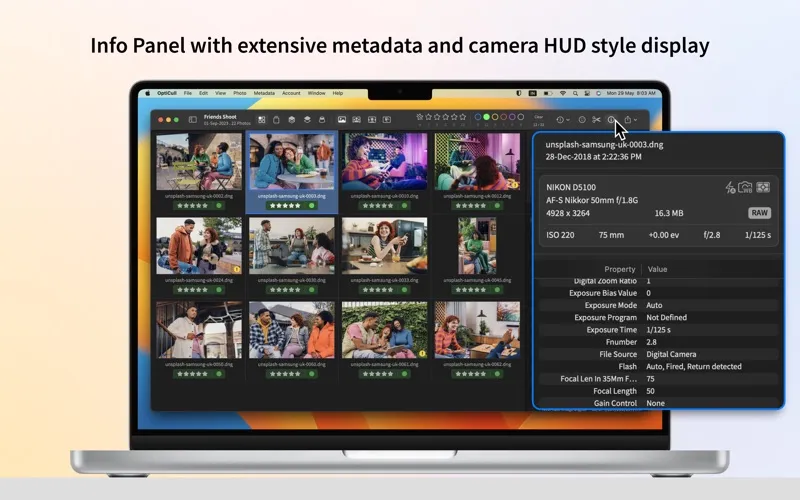Image resolution: width=800 pixels, height=500 pixels.
Task: Open Control Center in menu bar
Action: (587, 93)
